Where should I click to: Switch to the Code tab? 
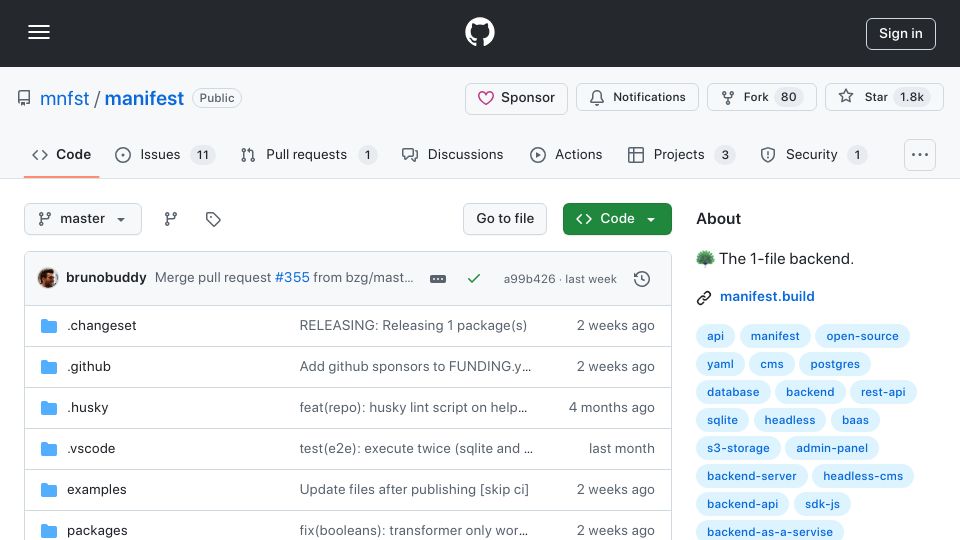[61, 155]
